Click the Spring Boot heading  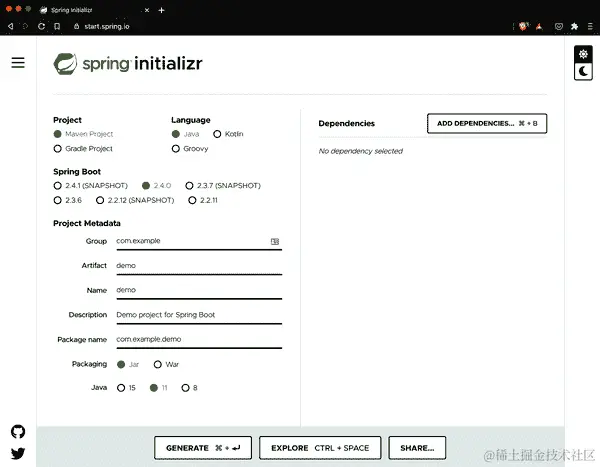coord(77,171)
